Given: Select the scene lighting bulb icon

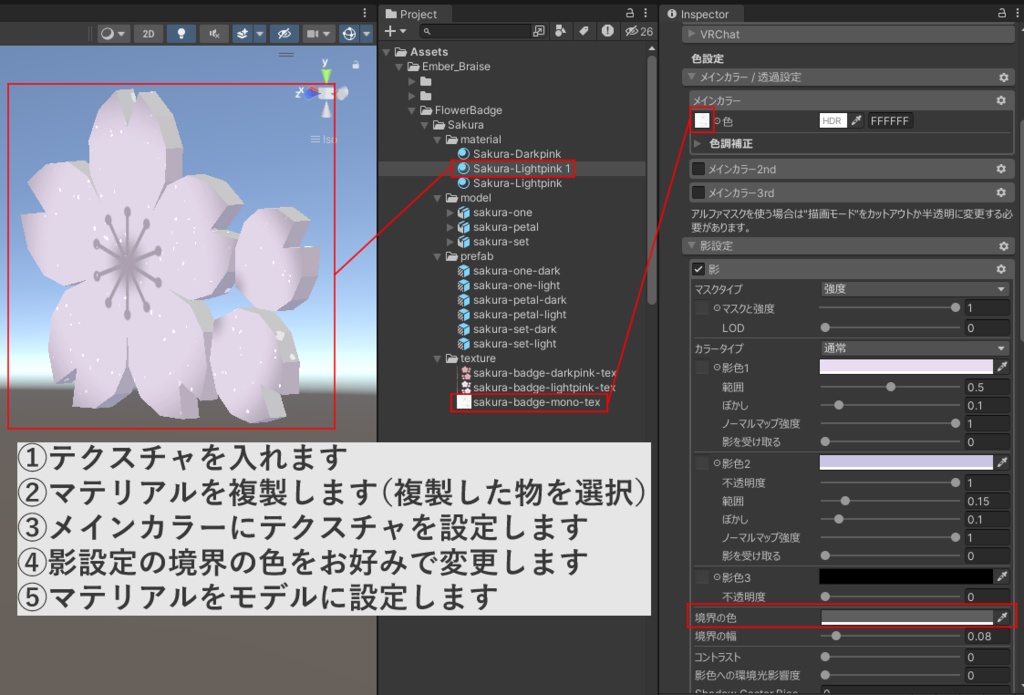Looking at the screenshot, I should pos(180,33).
